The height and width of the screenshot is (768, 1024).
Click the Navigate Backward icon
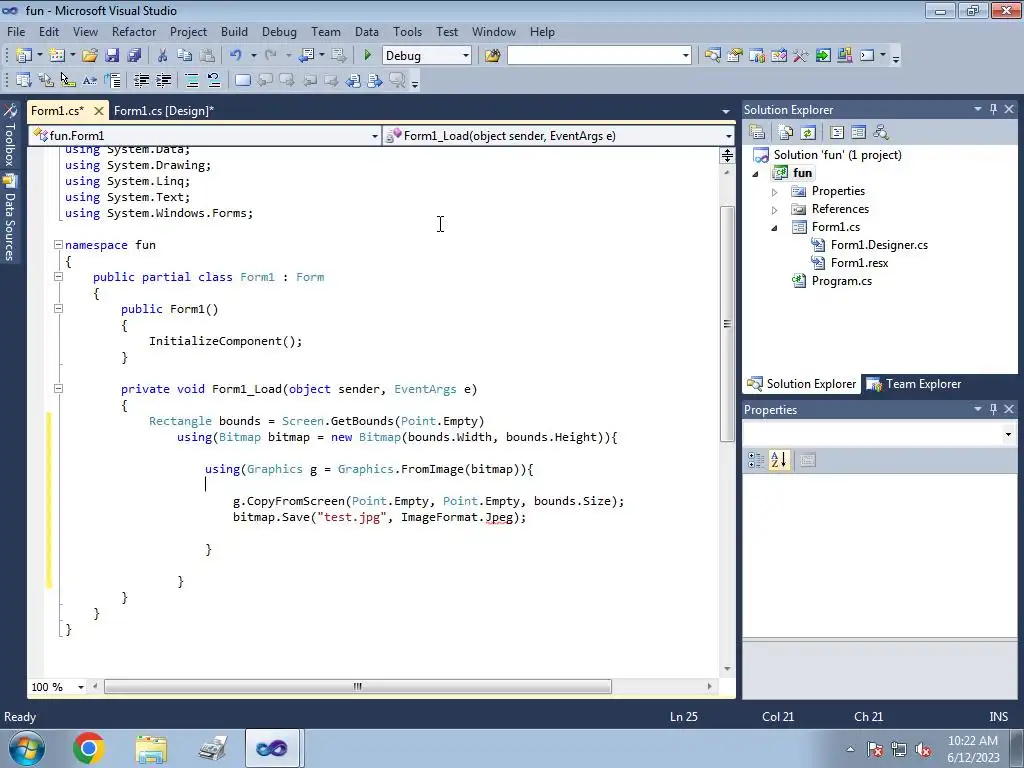306,56
